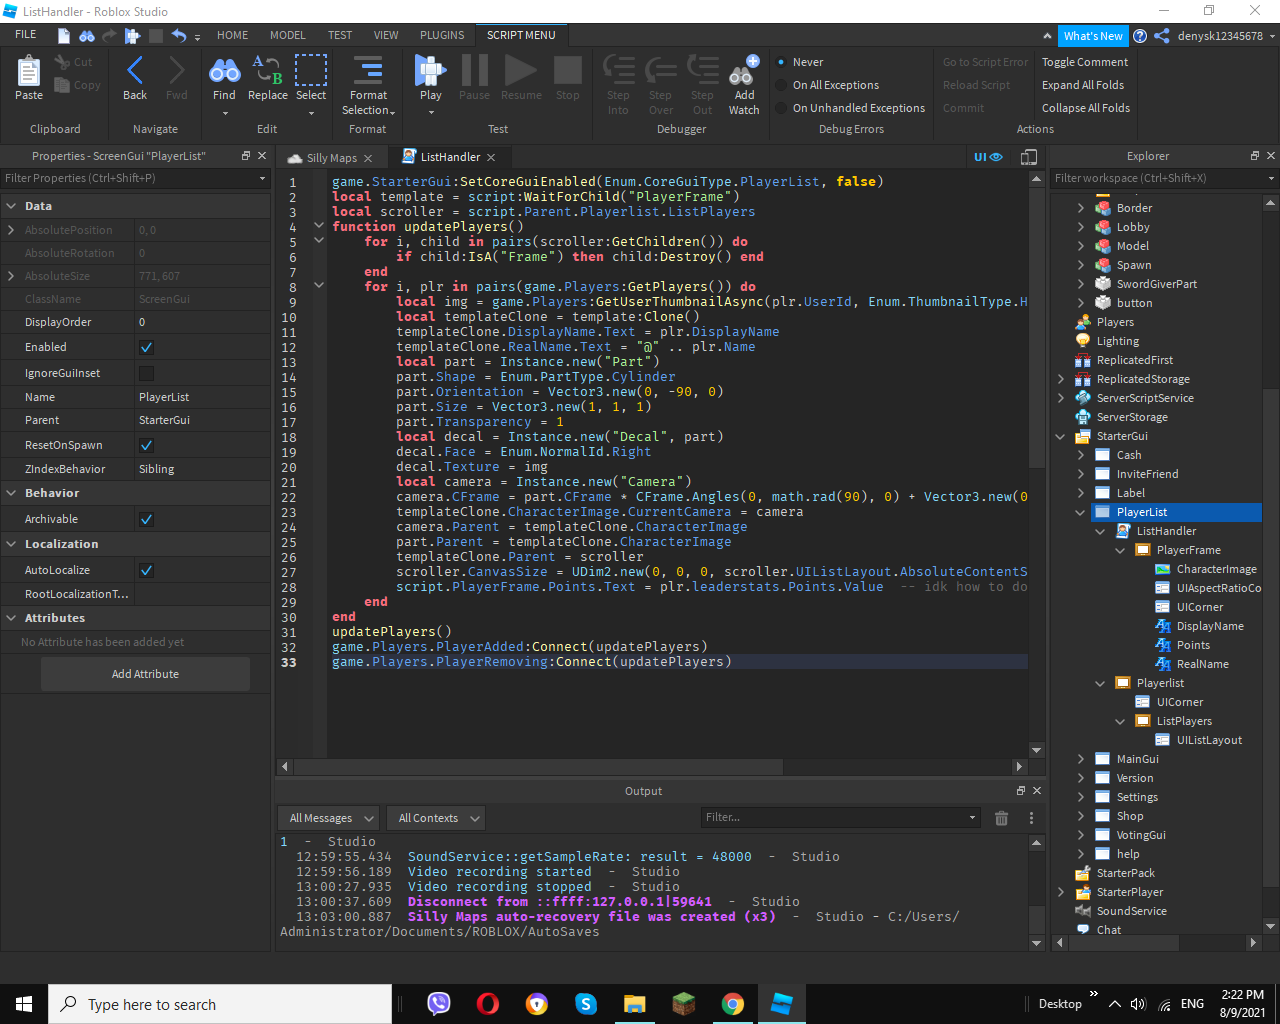Open the All Messages dropdown
The width and height of the screenshot is (1280, 1024).
point(329,818)
